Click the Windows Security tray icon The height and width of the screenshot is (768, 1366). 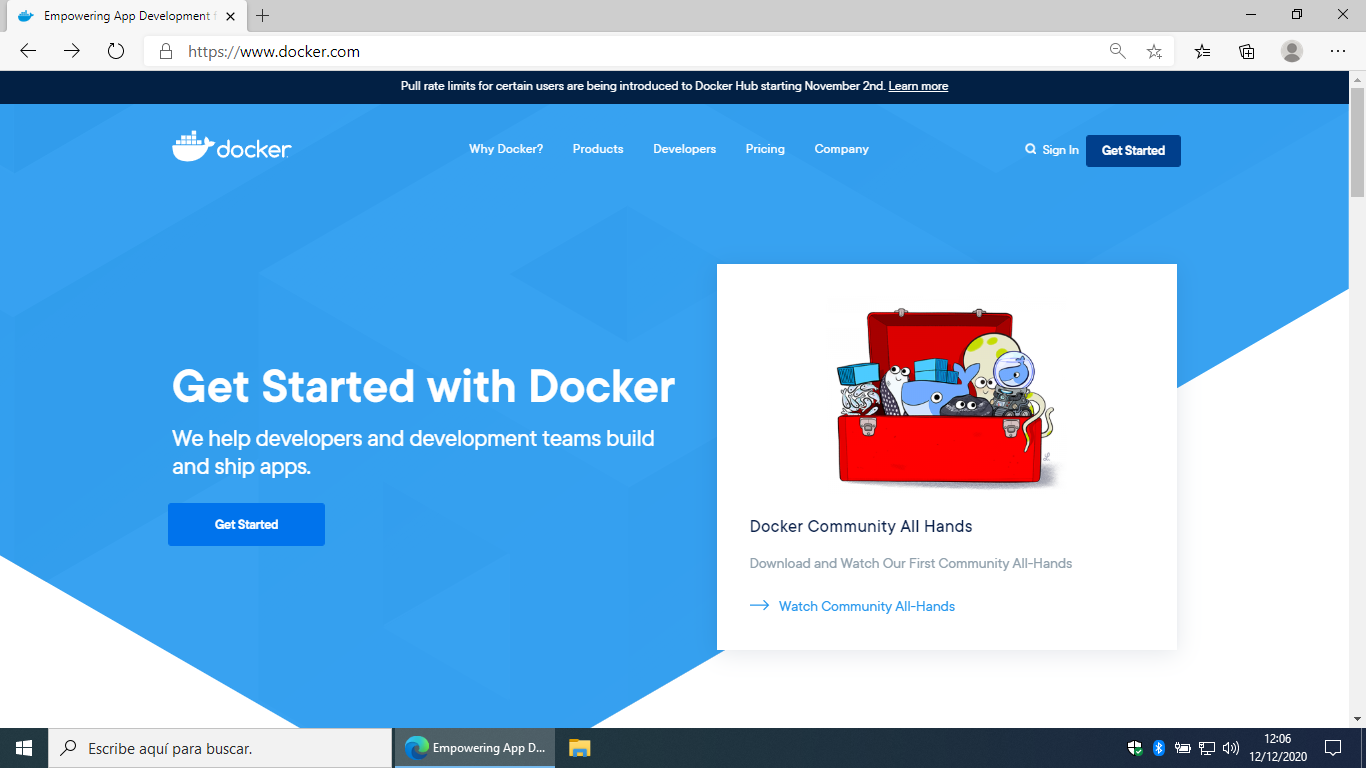click(1135, 748)
